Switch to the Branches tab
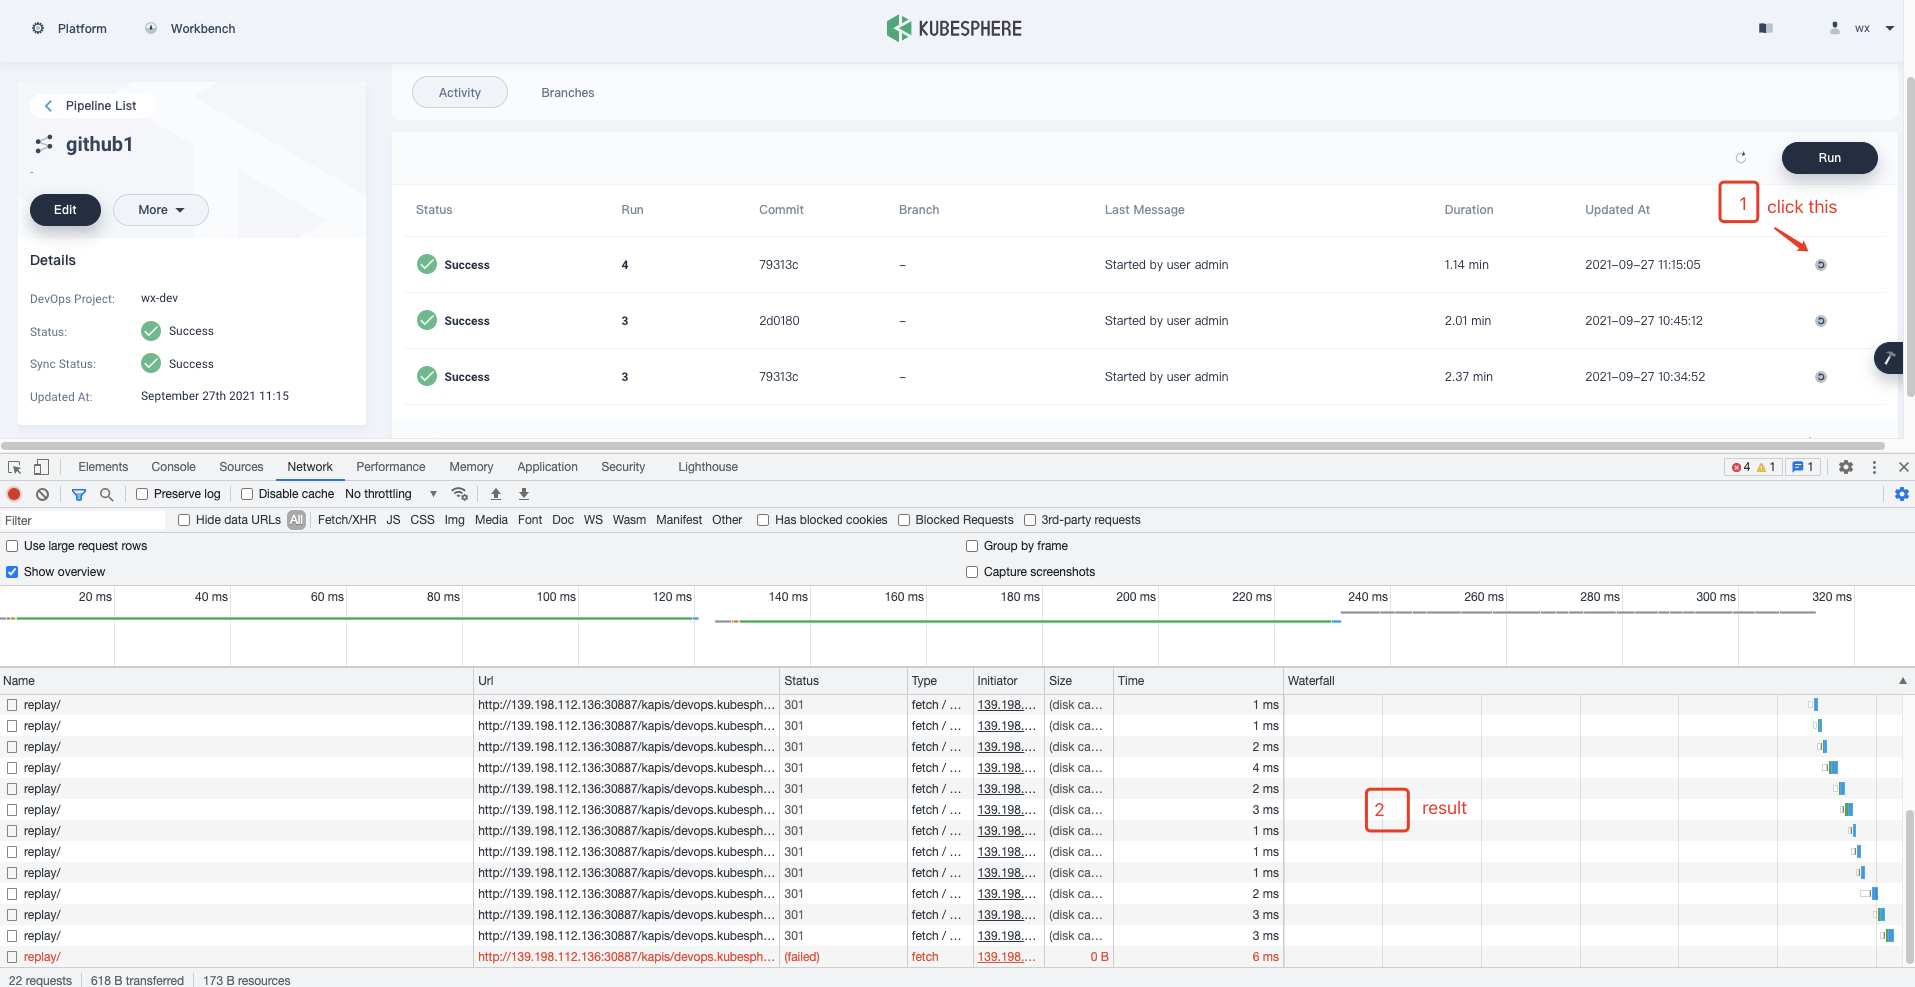The image size is (1915, 987). 567,92
